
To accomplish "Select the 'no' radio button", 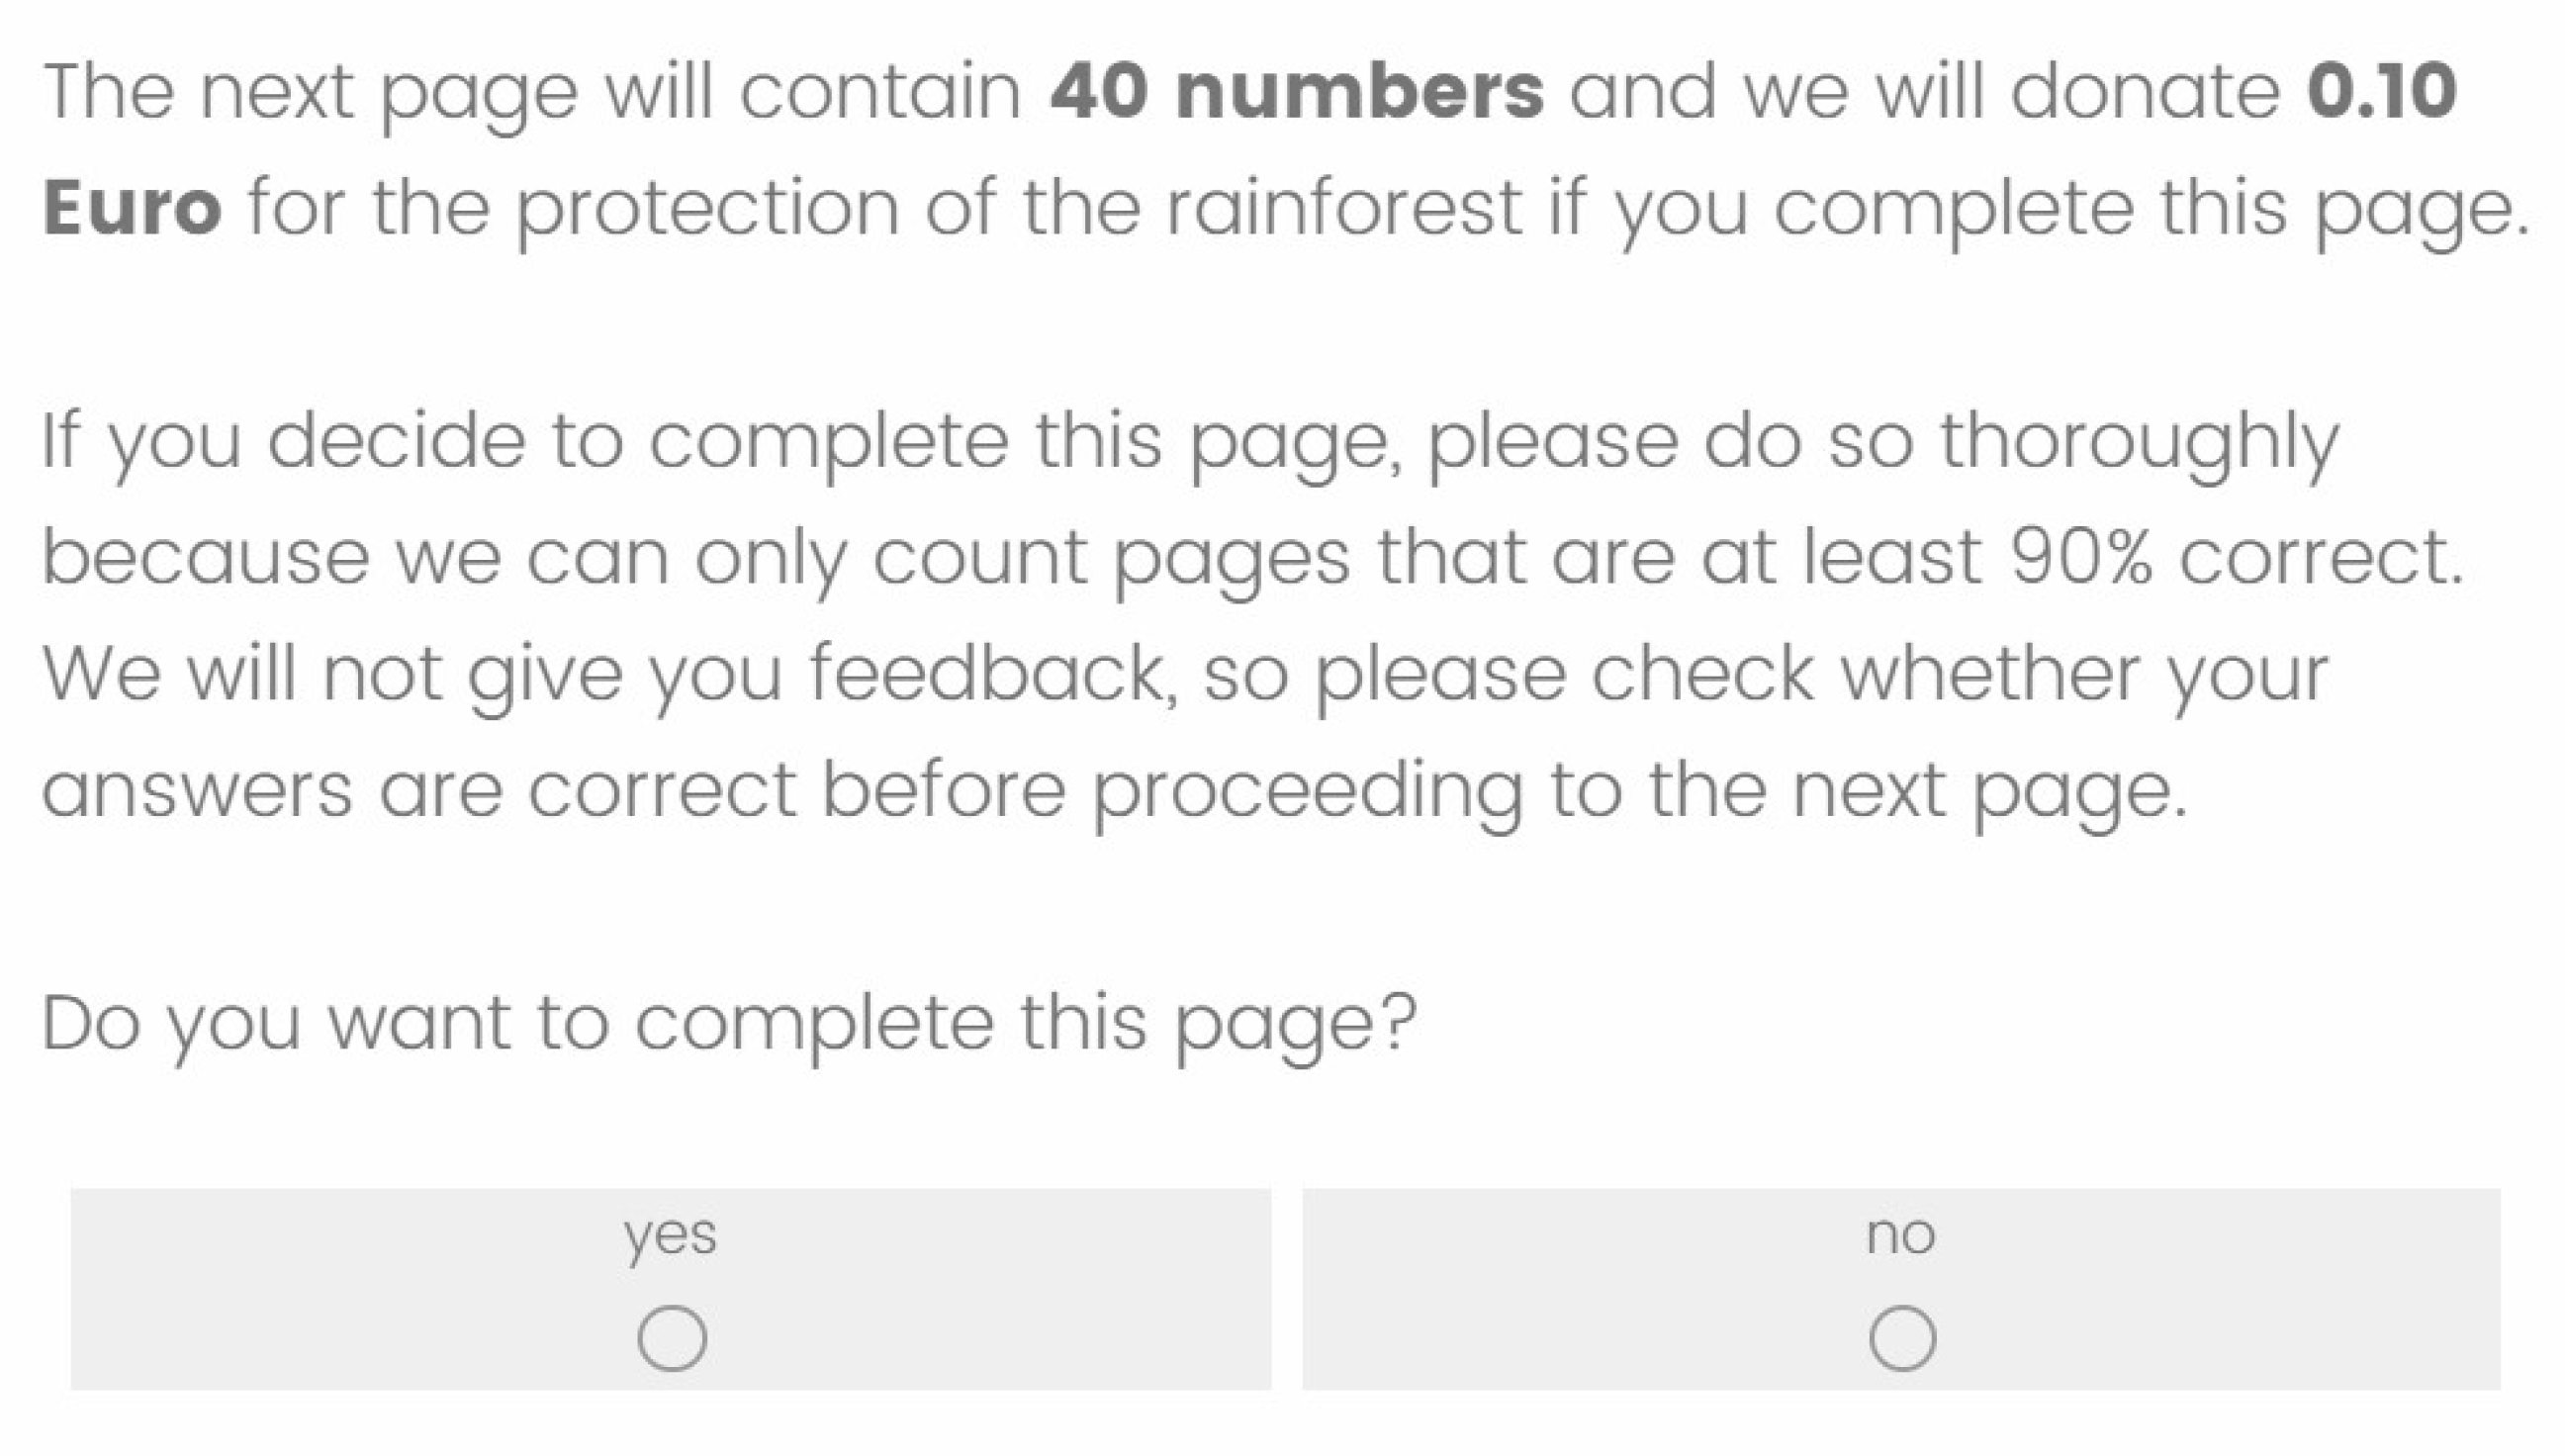I will (1902, 1338).
